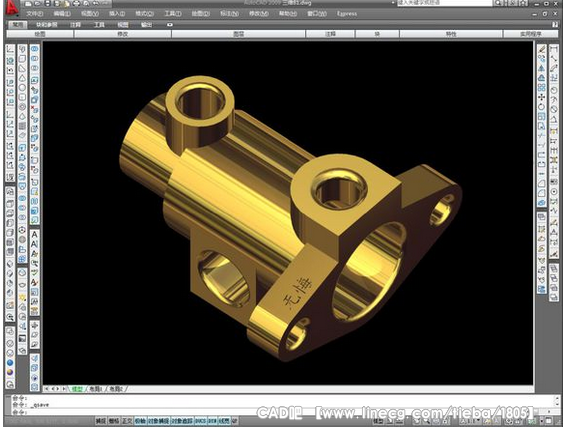The image size is (563, 430).
Task: Toggle 线宽 lineweight display in status bar
Action: [x=224, y=421]
